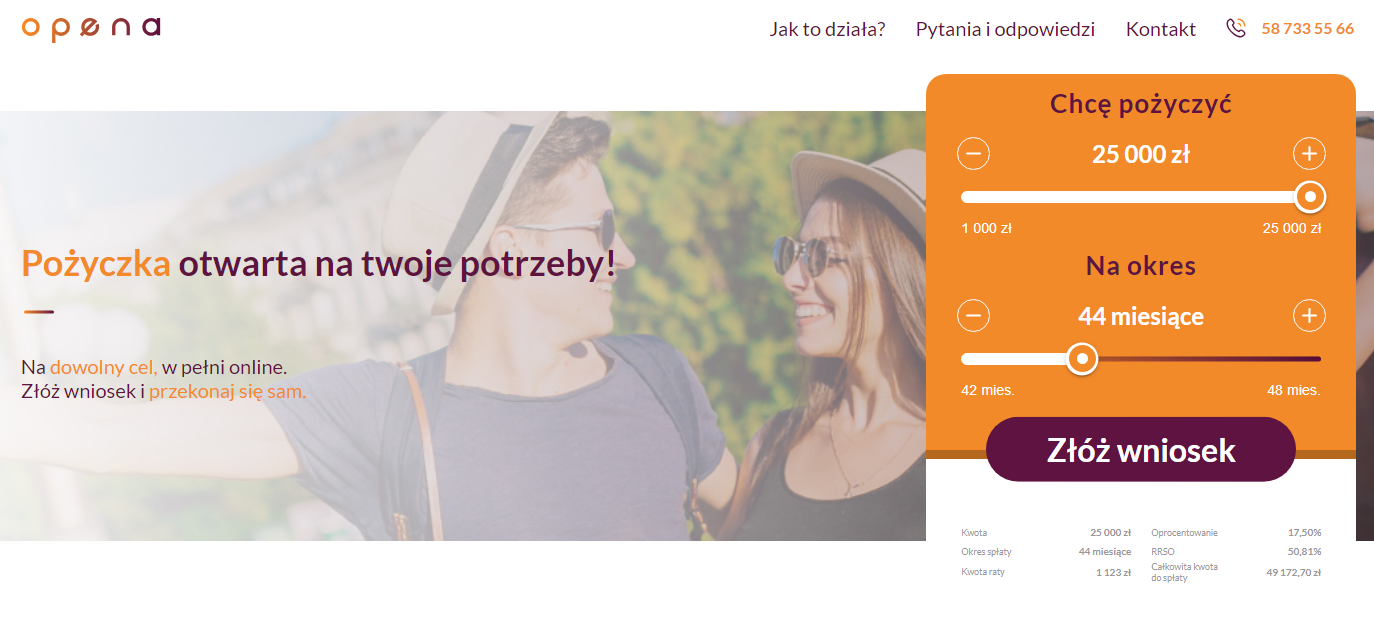Screen dimensions: 1374x625
Task: Open the "Jak to działa?" menu item
Action: click(x=827, y=29)
